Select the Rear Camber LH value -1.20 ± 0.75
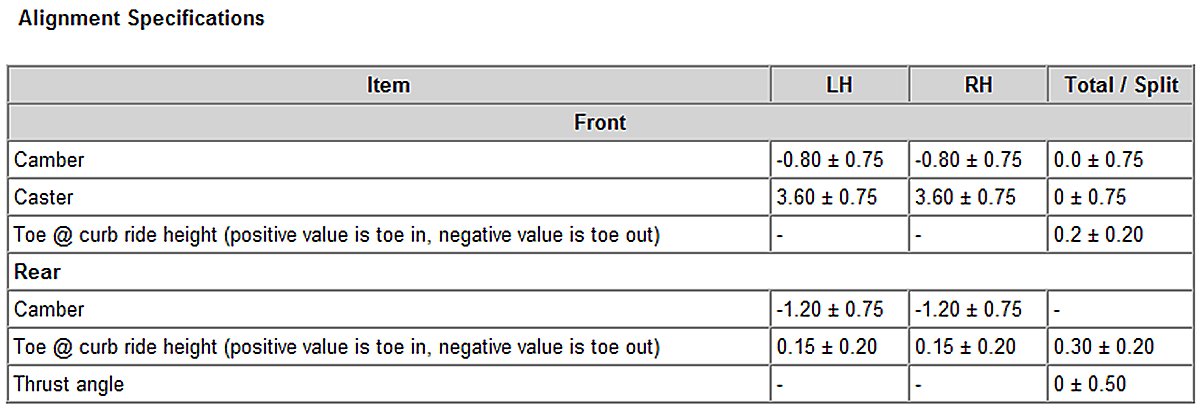This screenshot has height=408, width=1200. [829, 310]
